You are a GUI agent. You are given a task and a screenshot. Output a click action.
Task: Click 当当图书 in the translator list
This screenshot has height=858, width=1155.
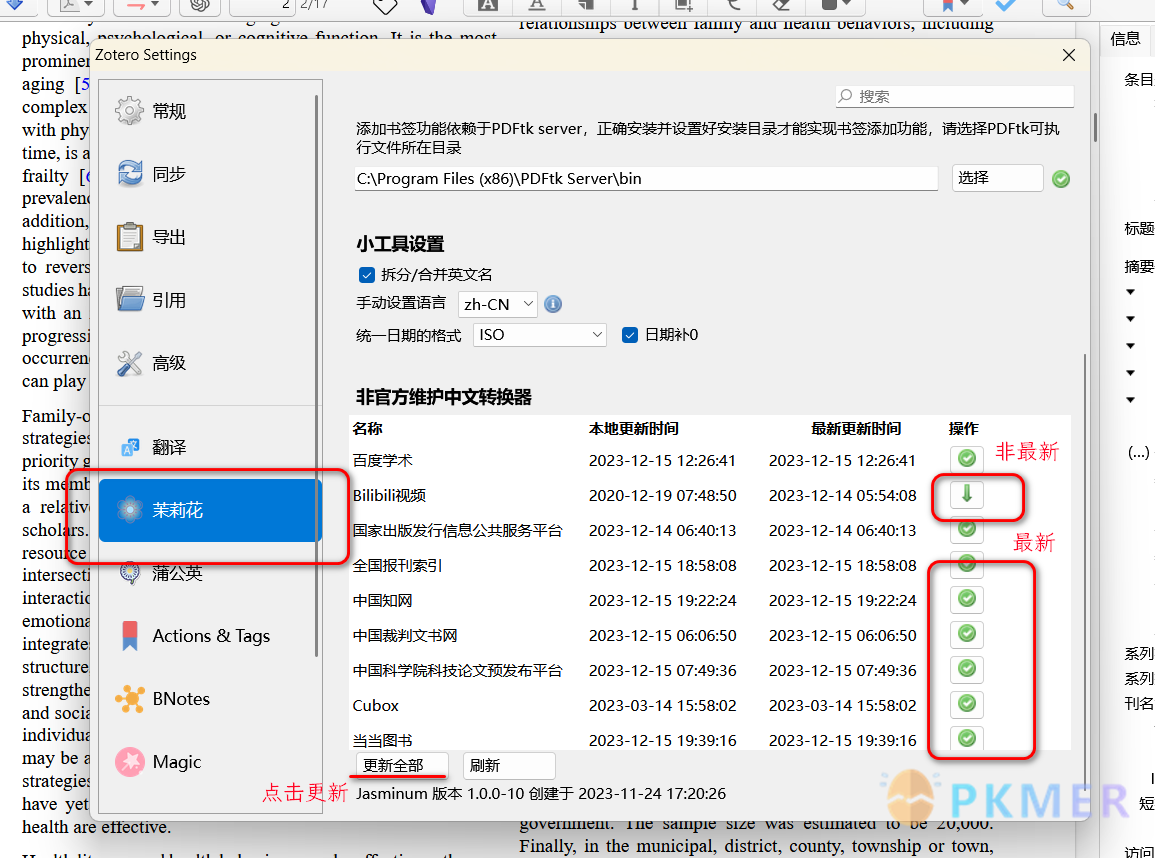(382, 741)
